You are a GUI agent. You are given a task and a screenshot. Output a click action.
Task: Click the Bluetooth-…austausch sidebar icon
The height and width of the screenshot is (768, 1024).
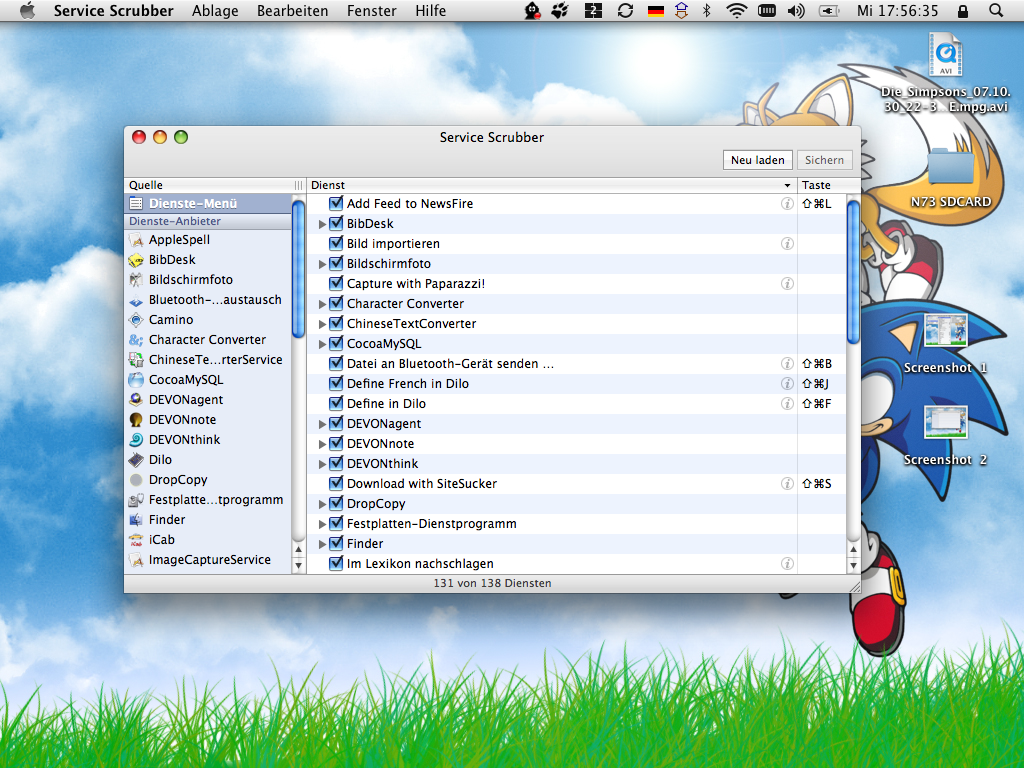point(136,300)
